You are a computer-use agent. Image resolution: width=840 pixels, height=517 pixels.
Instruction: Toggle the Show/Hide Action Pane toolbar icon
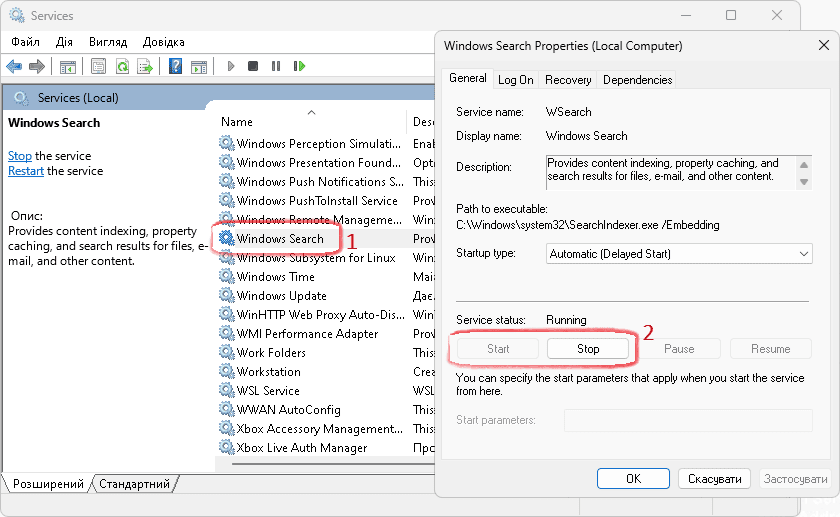(199, 66)
